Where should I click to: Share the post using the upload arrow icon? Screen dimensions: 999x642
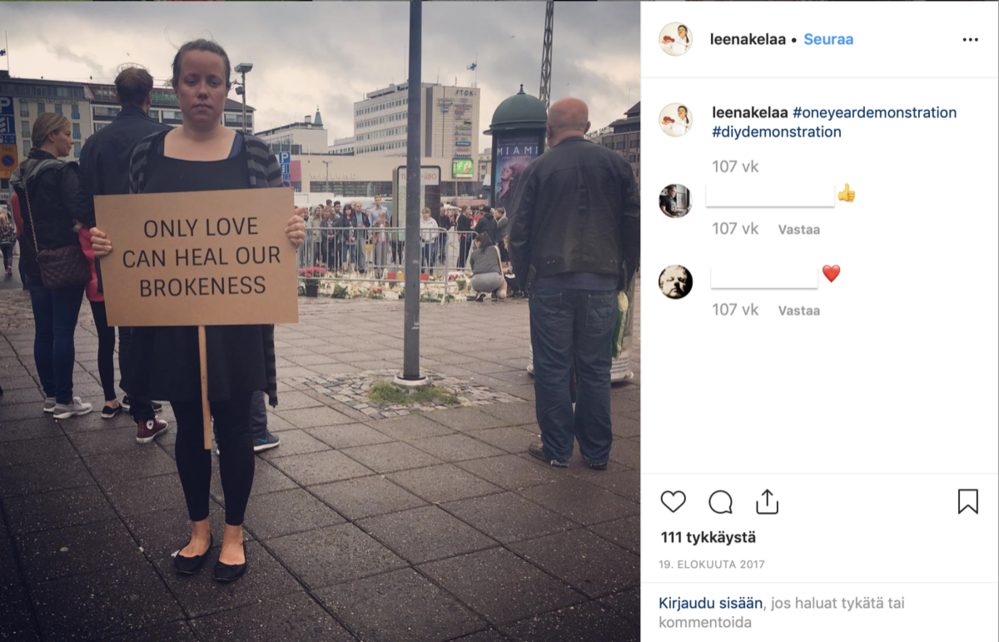(767, 501)
